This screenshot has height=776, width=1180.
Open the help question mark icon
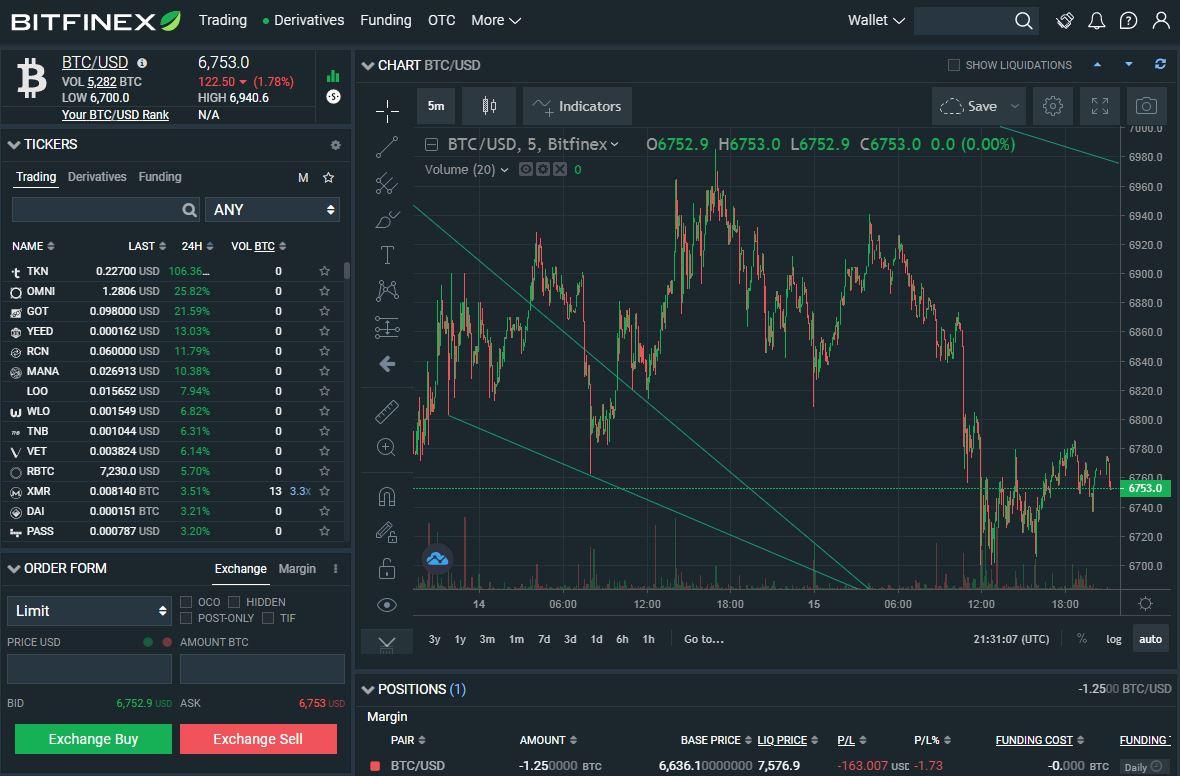1128,20
